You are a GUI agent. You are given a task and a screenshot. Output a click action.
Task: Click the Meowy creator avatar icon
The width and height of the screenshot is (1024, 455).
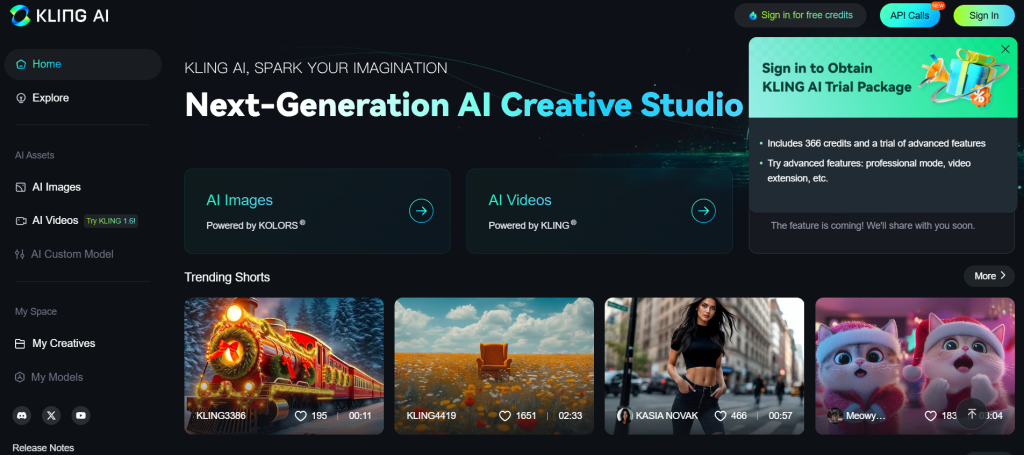tap(834, 416)
